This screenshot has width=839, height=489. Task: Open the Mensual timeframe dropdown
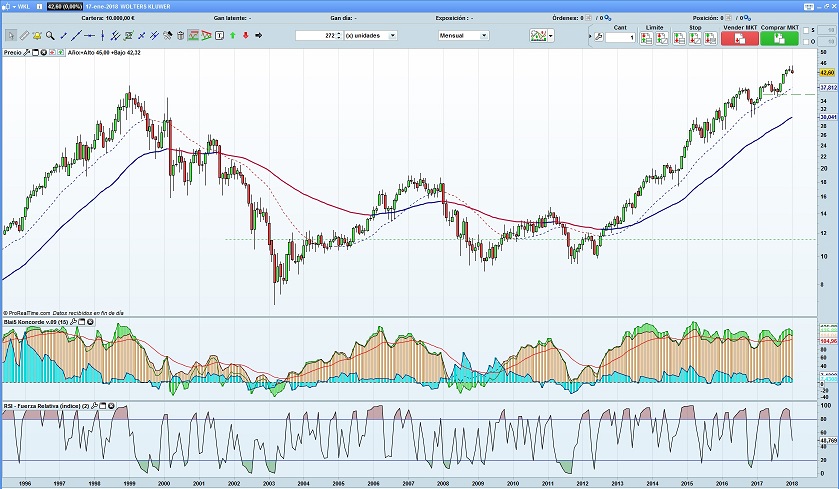coord(463,35)
